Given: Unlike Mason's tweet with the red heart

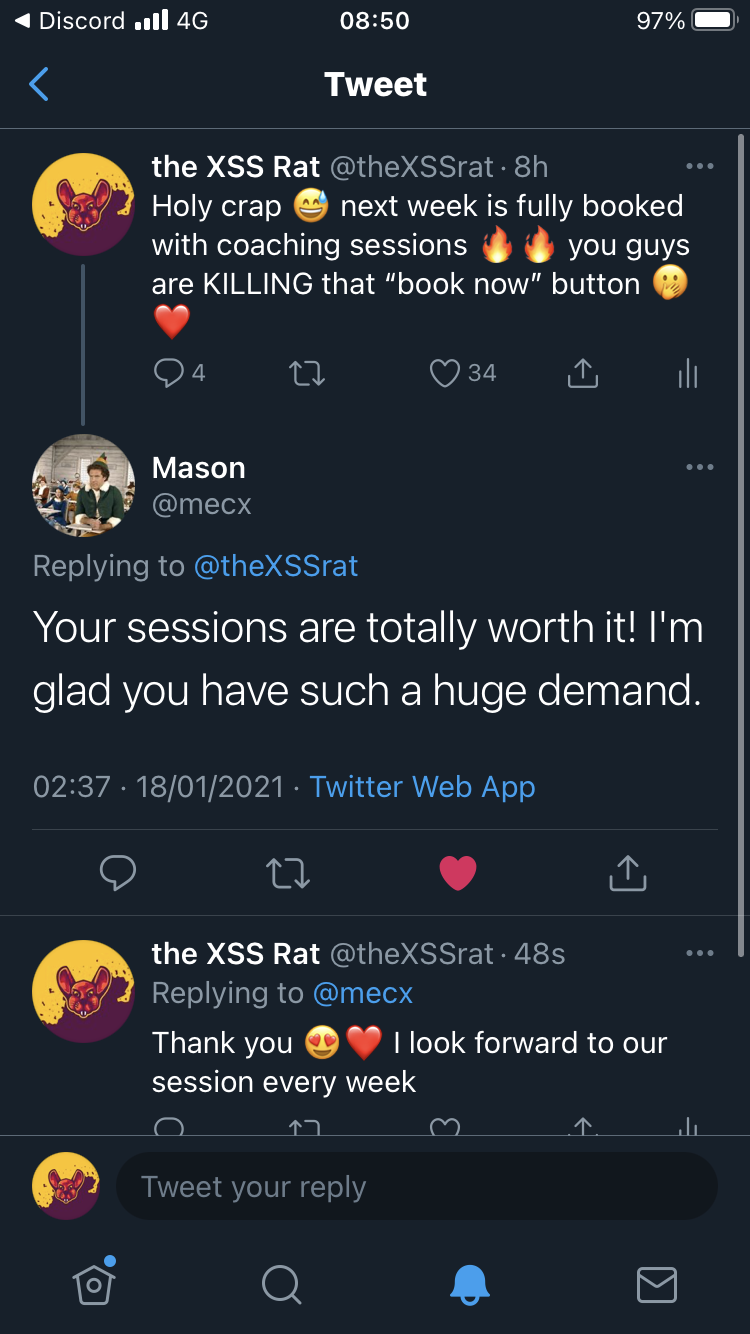Looking at the screenshot, I should pos(459,872).
